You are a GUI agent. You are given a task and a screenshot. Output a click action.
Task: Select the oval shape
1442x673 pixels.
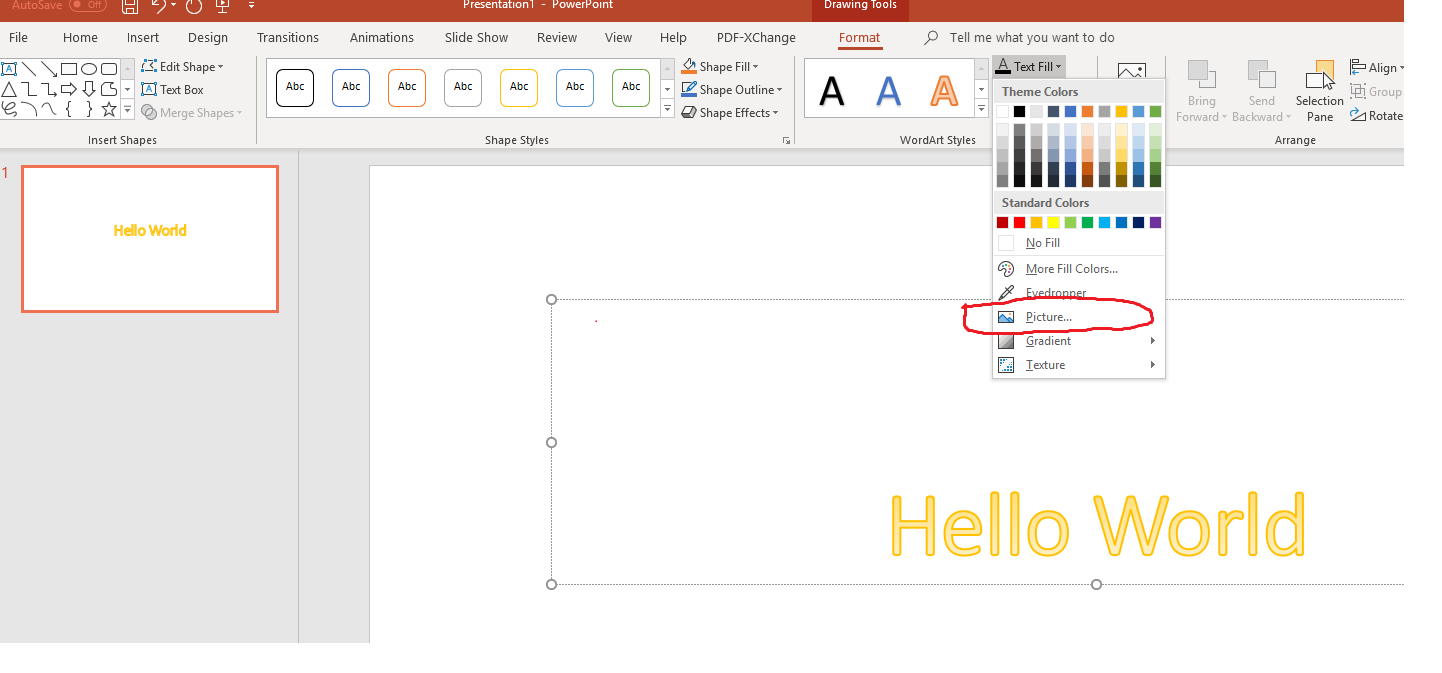coord(89,69)
